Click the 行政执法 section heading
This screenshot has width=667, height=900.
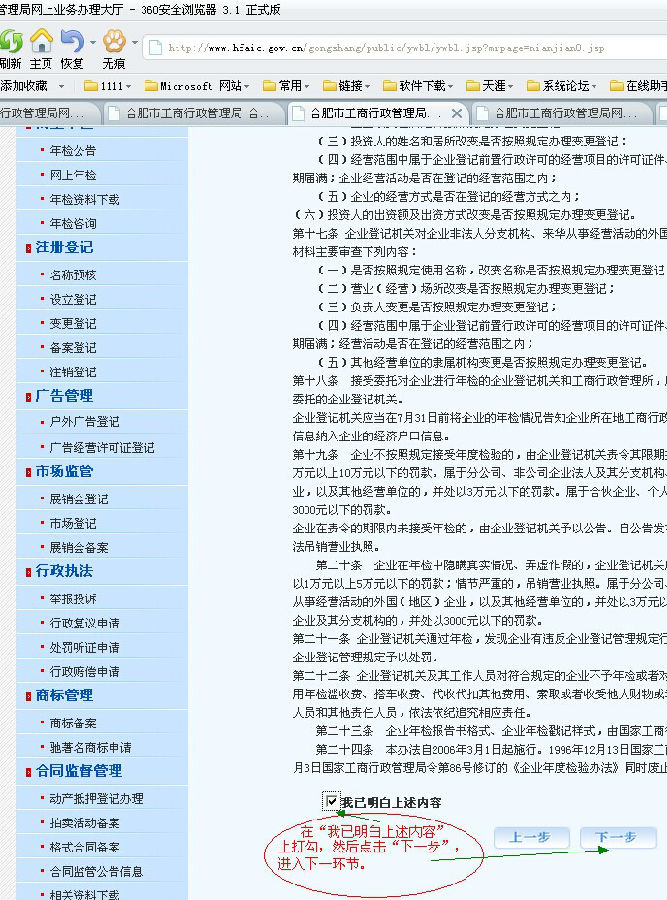[64, 571]
